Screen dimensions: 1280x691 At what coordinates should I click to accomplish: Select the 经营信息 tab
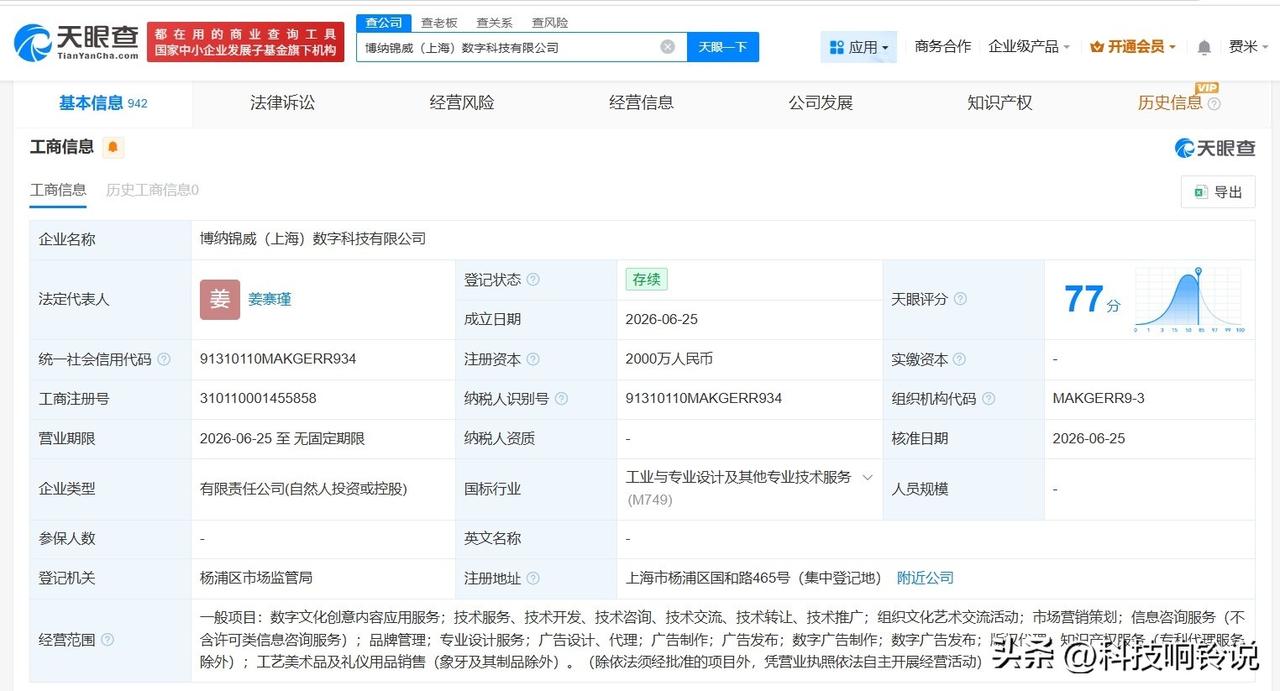641,102
